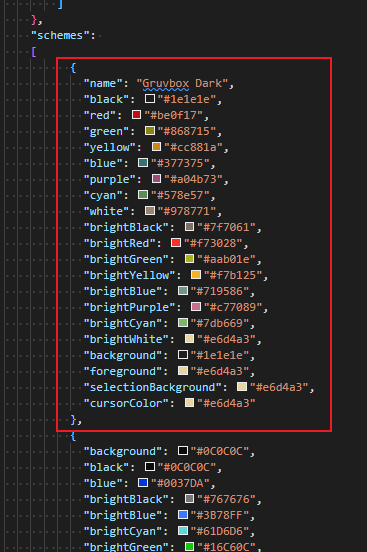Viewport: 367px width, 552px height.
Task: Click the "brightYellow" key text
Action: coord(129,275)
